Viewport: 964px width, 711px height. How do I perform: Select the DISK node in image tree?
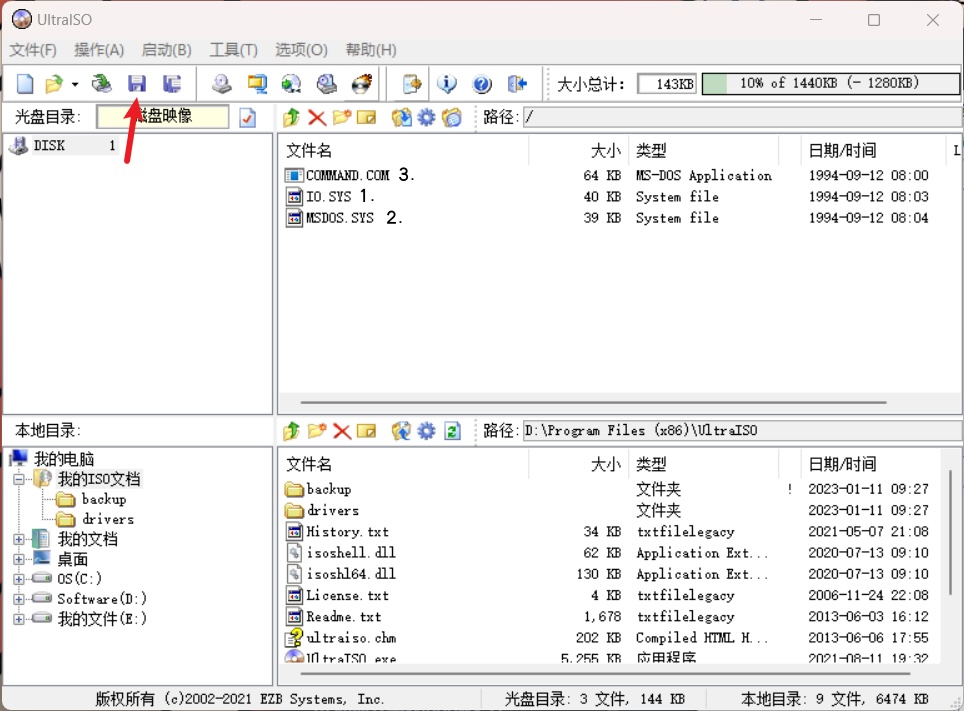(49, 145)
